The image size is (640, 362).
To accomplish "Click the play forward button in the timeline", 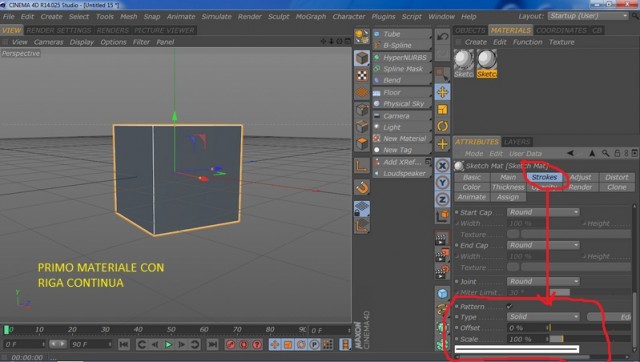I will coord(168,345).
